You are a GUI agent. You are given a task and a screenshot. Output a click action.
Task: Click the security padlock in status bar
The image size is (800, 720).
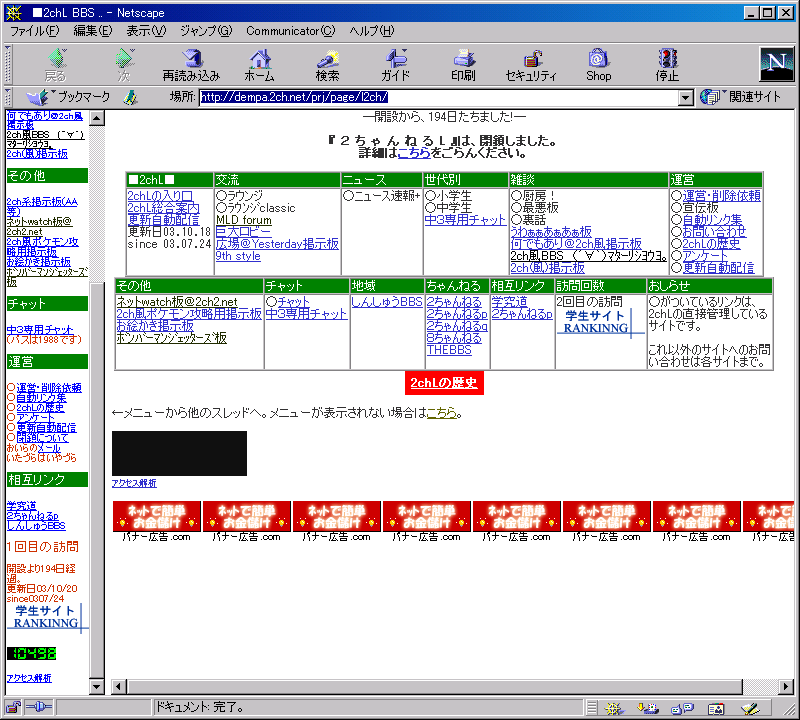(x=13, y=707)
